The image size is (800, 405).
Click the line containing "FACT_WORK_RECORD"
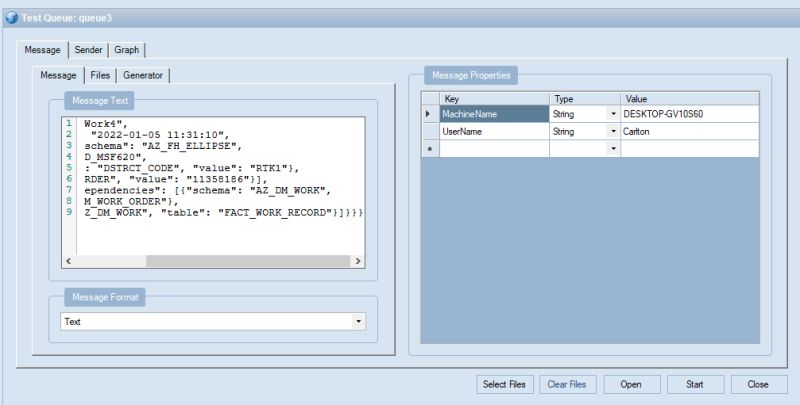coord(223,213)
